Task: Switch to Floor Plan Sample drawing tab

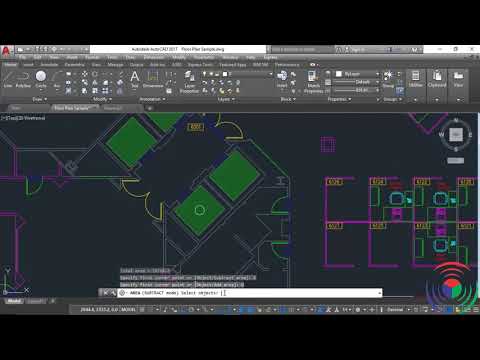Action: pos(75,108)
